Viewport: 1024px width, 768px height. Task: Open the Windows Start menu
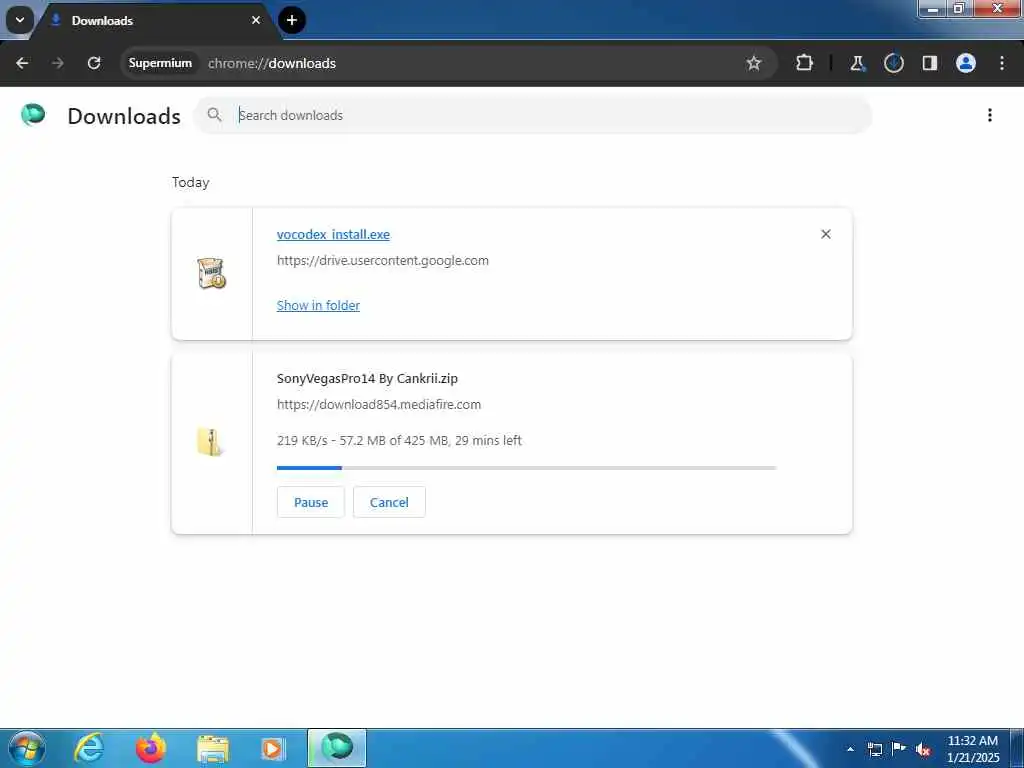click(27, 748)
